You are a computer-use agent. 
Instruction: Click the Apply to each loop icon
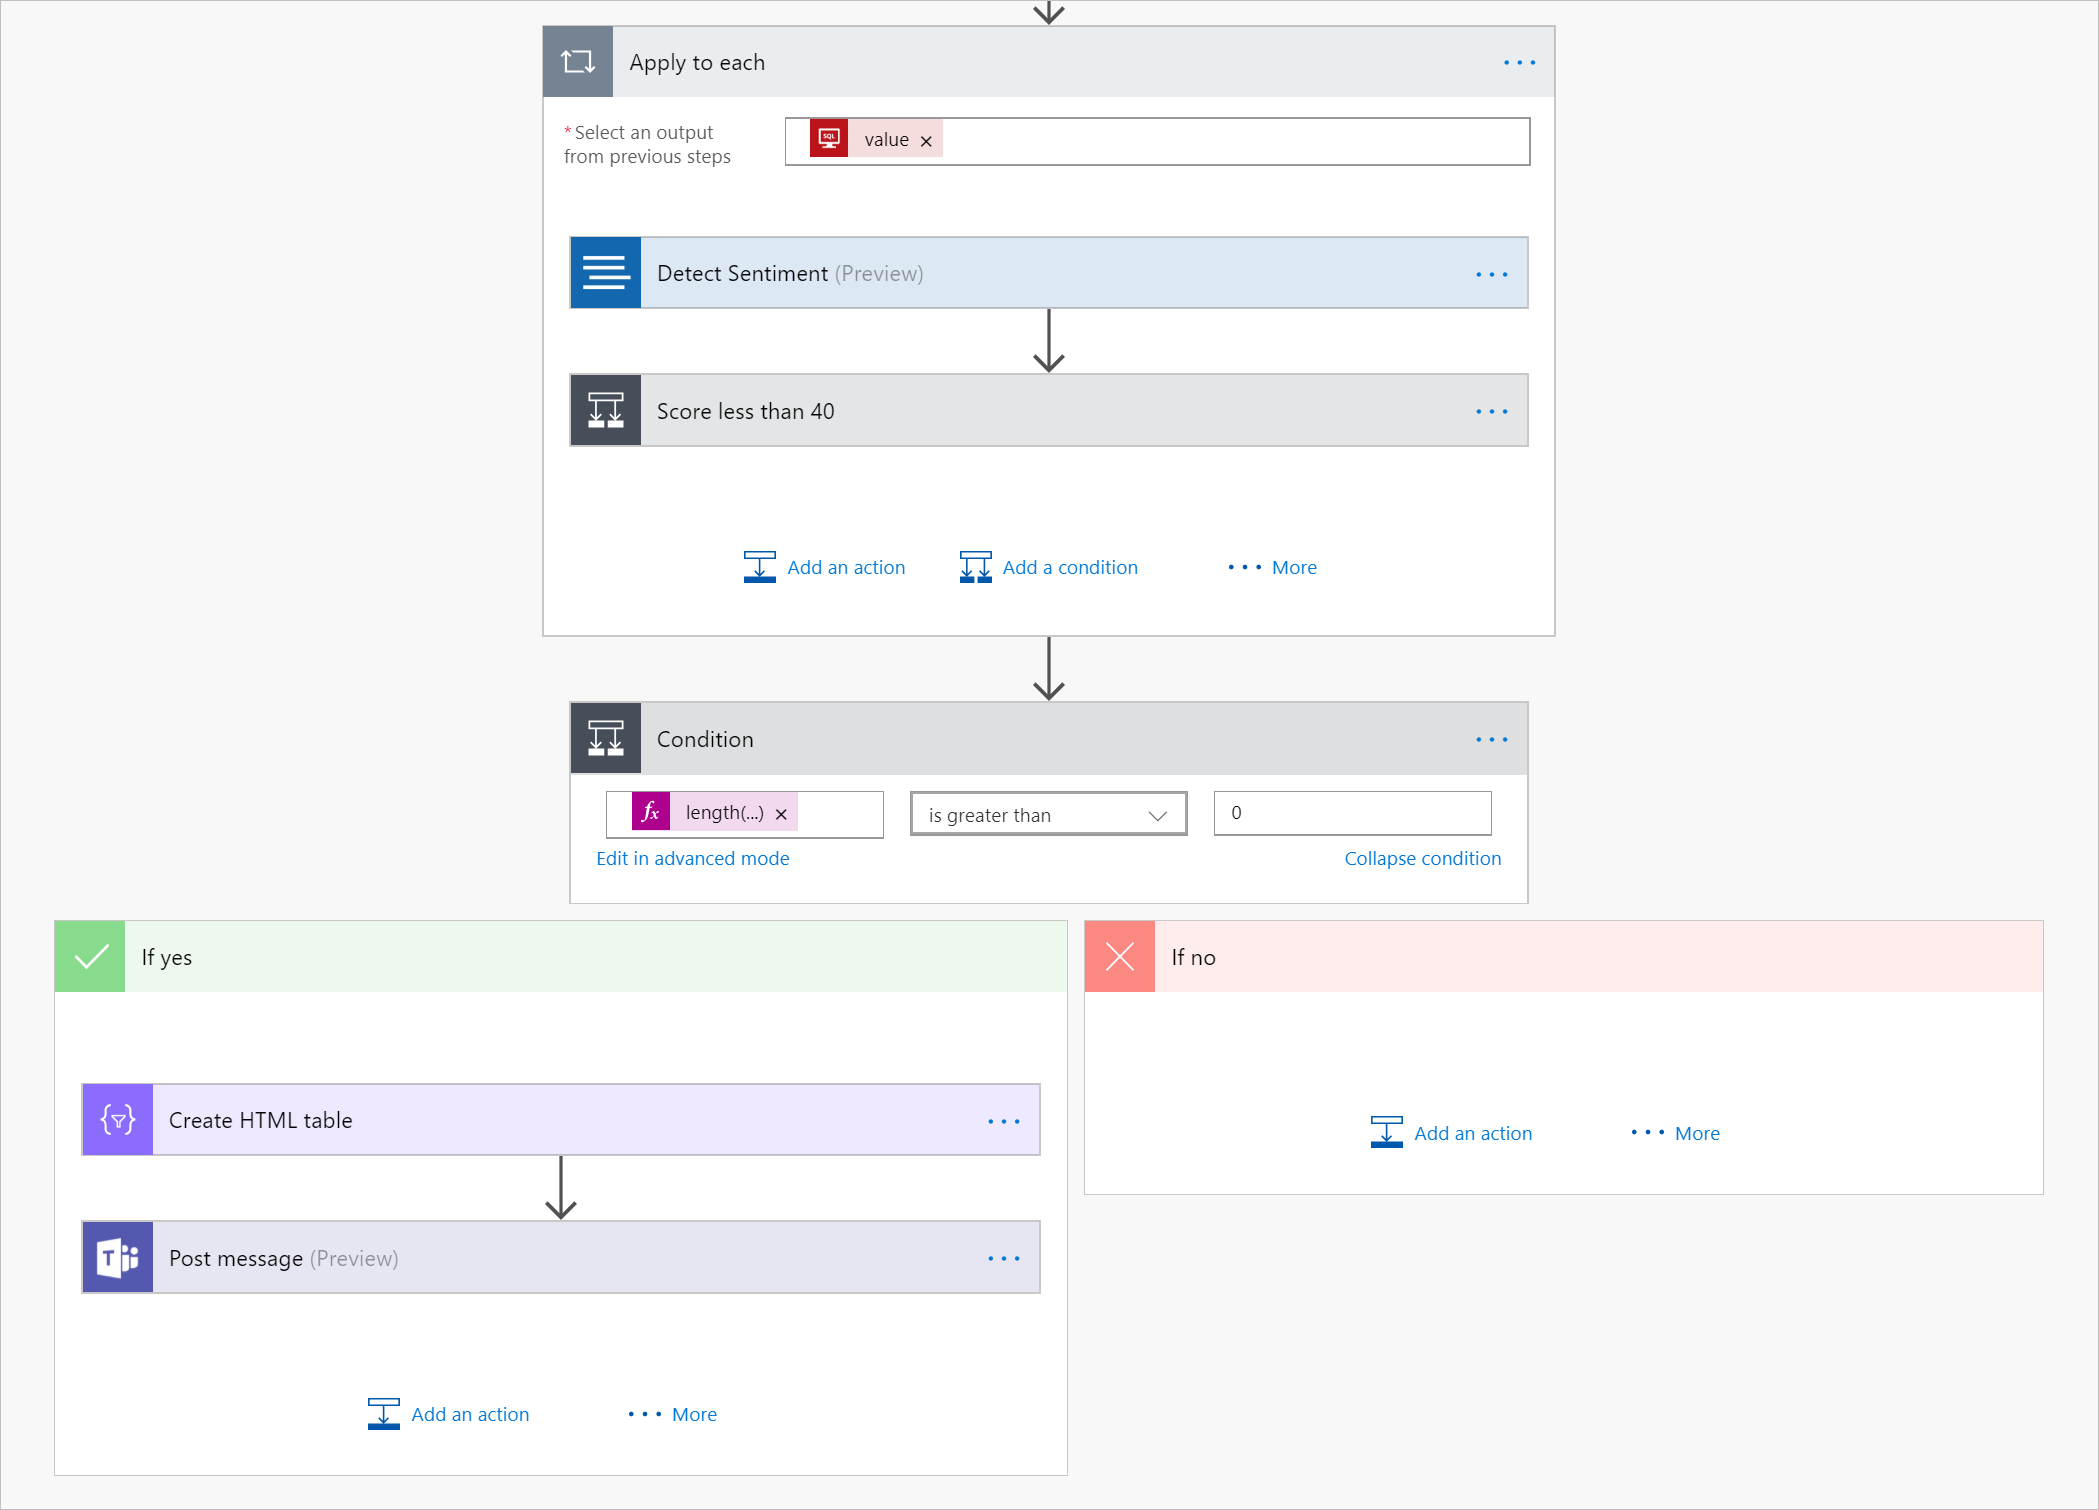[578, 62]
